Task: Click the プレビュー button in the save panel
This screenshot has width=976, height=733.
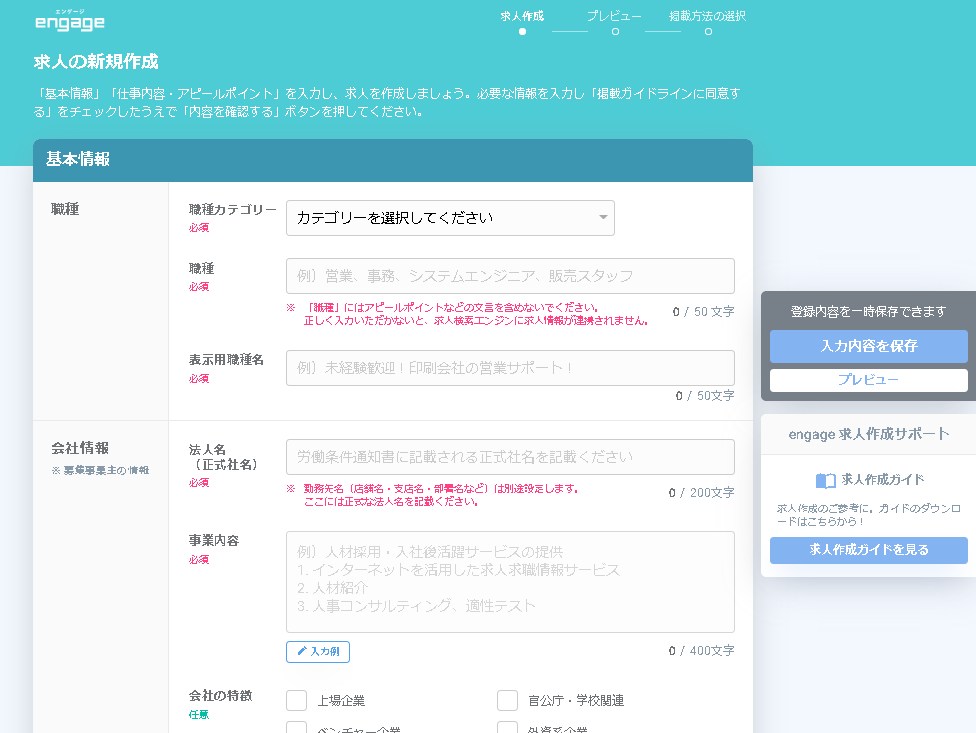Action: (x=868, y=380)
